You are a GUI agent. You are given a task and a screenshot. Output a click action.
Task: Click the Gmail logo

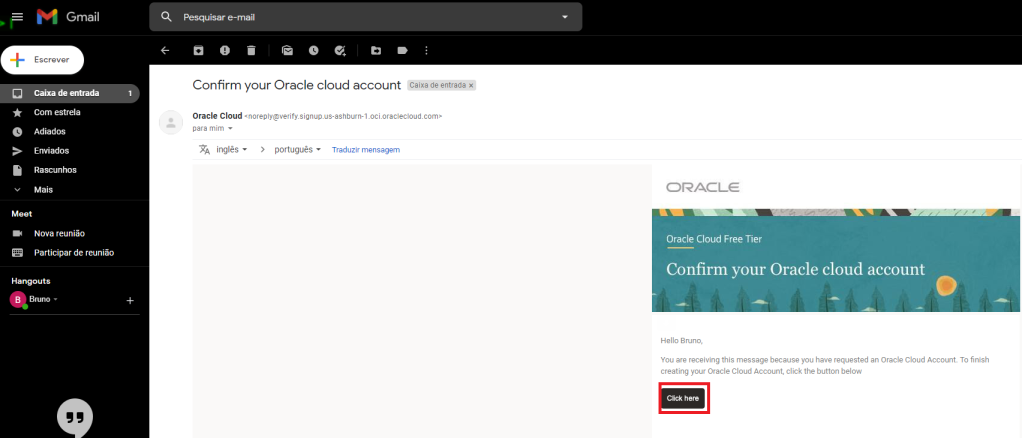(x=68, y=17)
